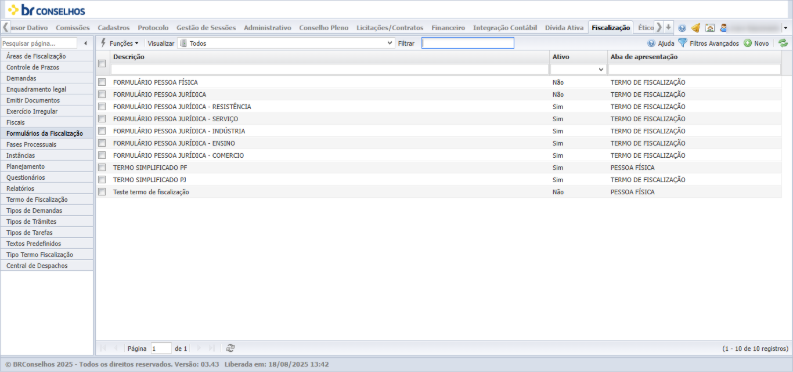
Task: Open Filtros Avançados
Action: (x=709, y=43)
